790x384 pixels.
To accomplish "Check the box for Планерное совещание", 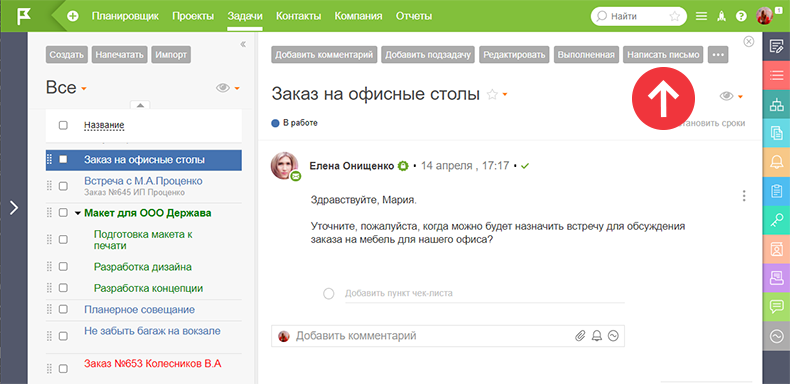I will point(63,309).
